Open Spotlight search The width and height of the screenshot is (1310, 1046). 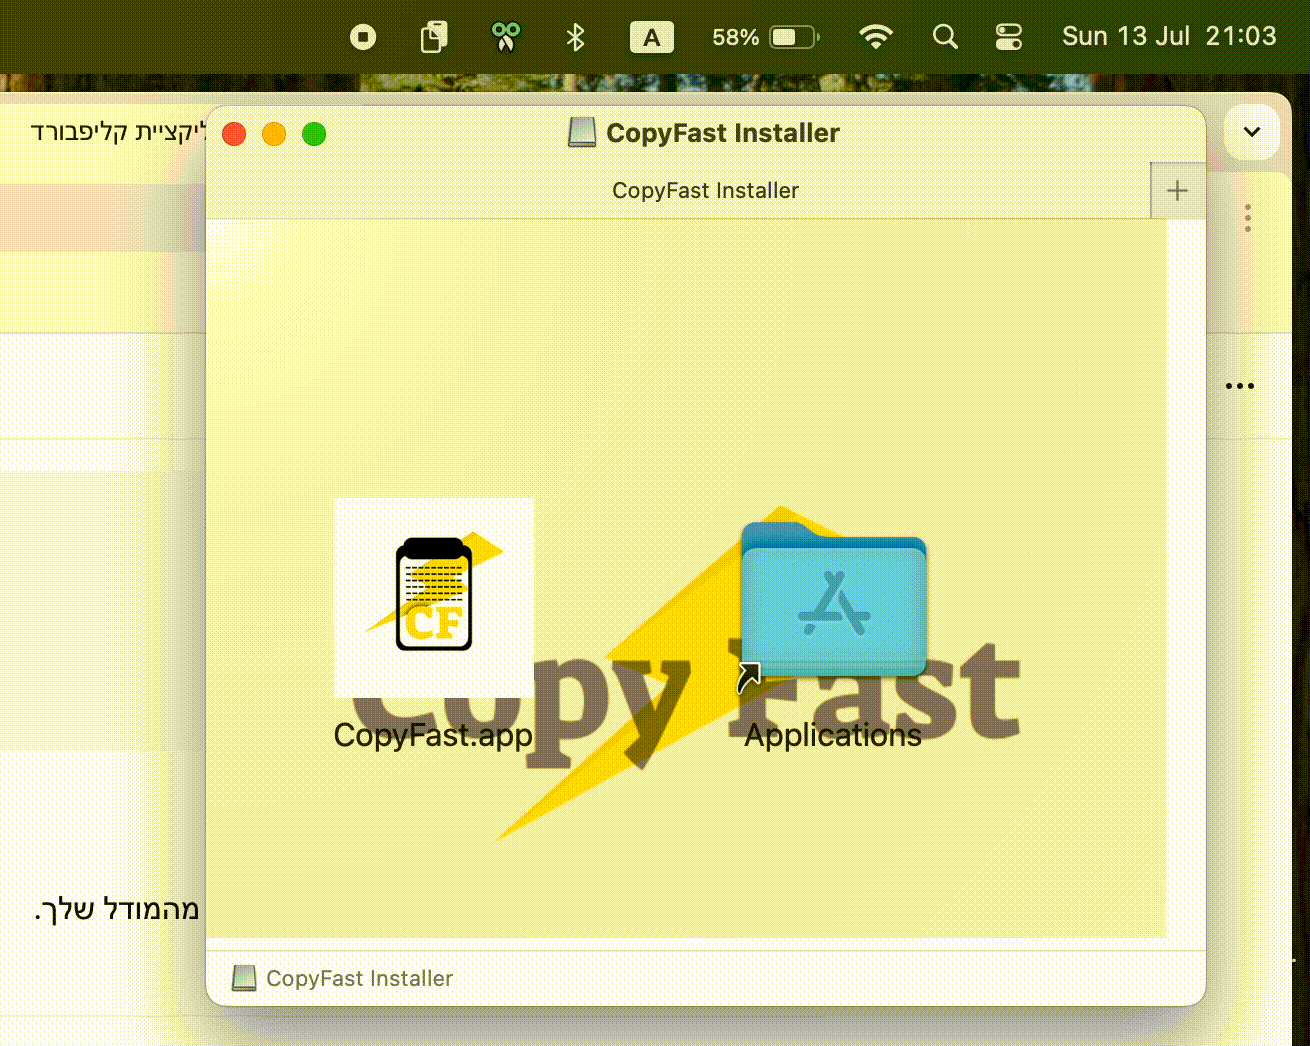[945, 37]
